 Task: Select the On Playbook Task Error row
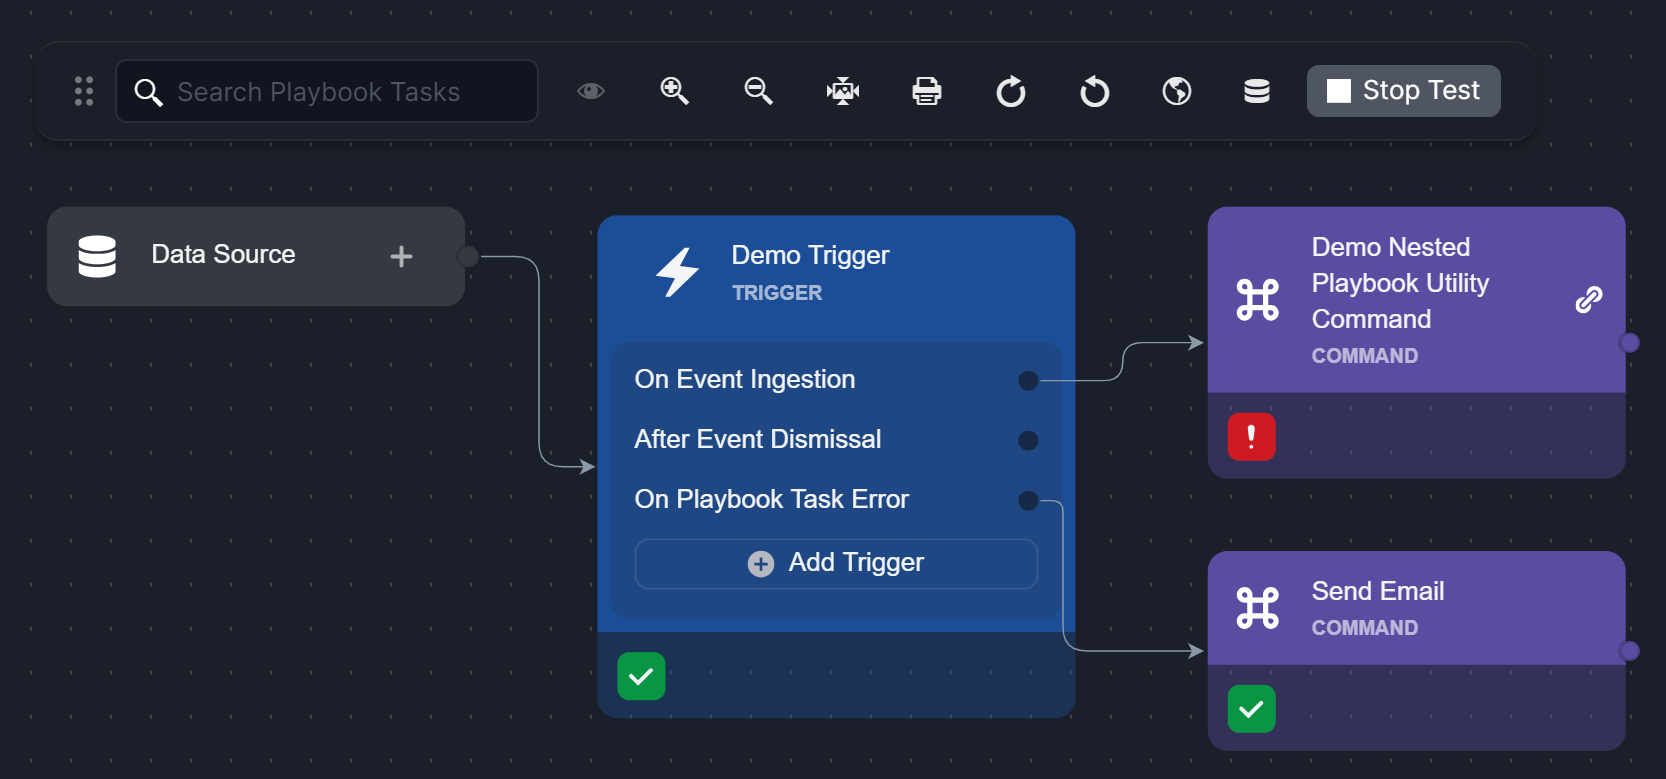click(x=771, y=500)
